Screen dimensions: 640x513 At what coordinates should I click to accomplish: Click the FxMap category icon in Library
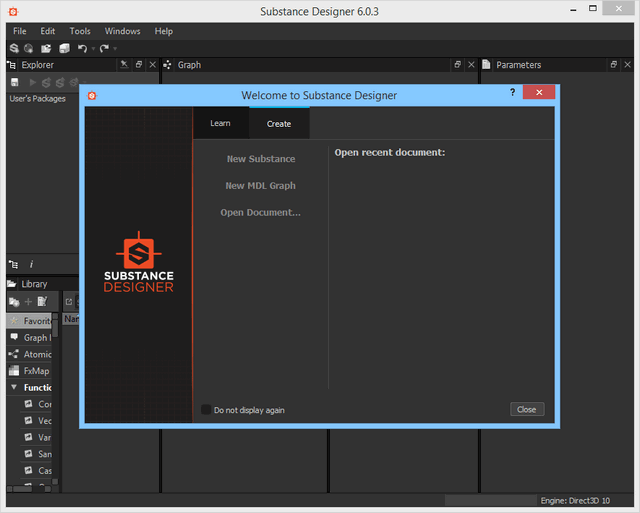point(15,371)
